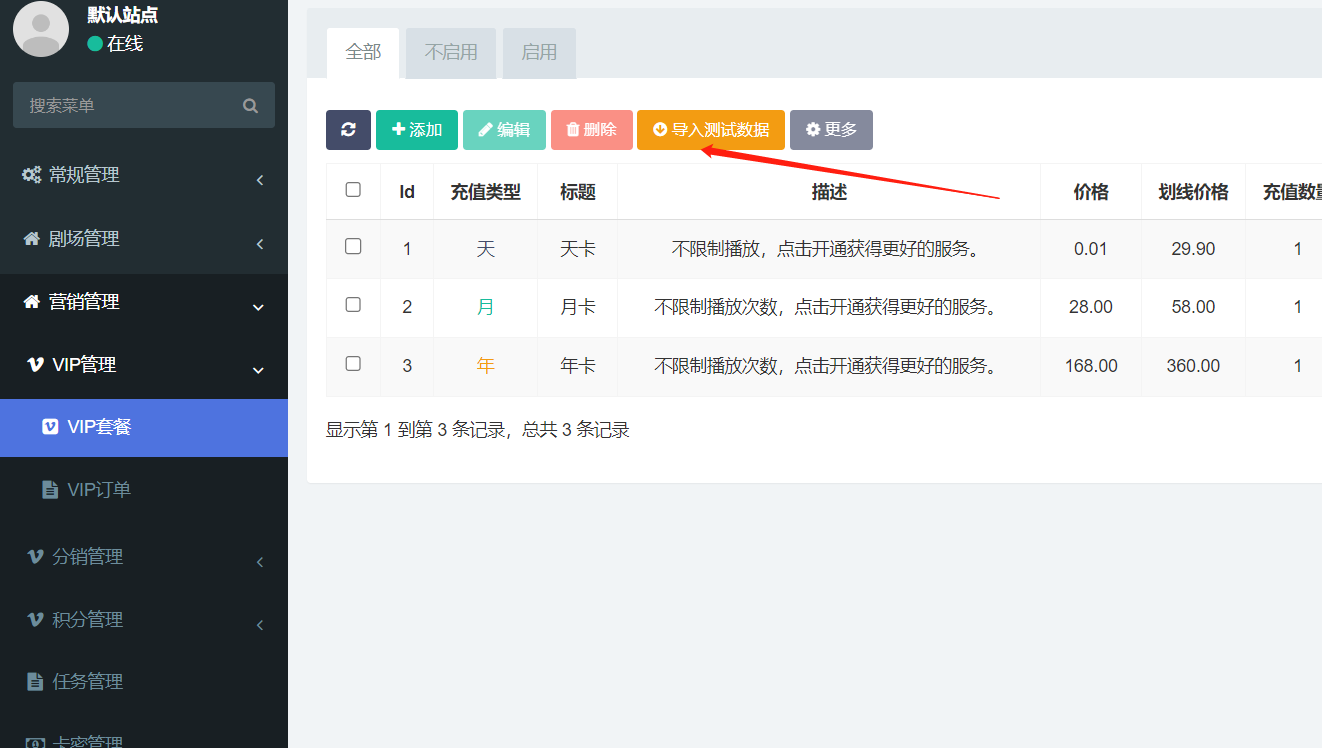
Task: Open the 更多 dropdown menu
Action: click(x=831, y=130)
